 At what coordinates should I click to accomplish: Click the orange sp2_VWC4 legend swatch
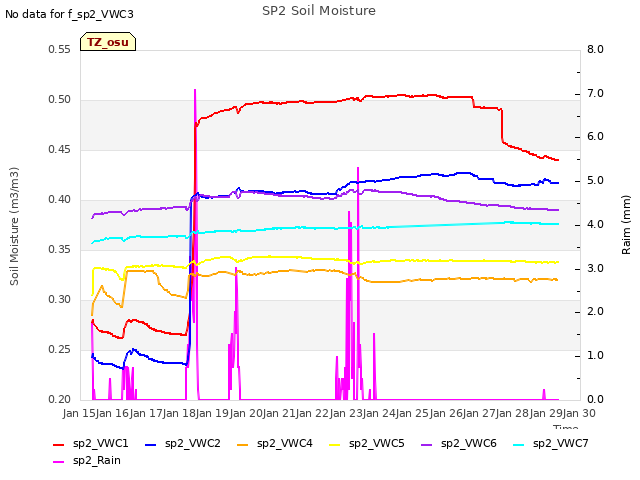pyautogui.click(x=242, y=444)
